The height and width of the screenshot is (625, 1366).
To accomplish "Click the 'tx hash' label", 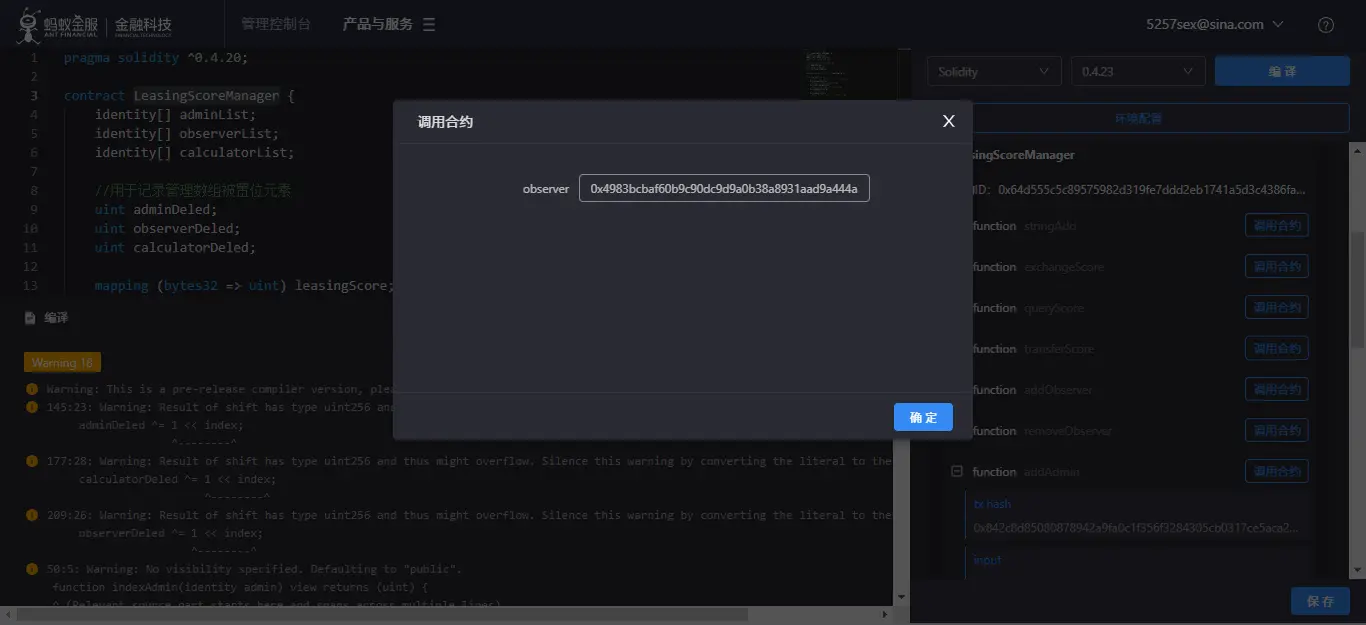I will (992, 504).
